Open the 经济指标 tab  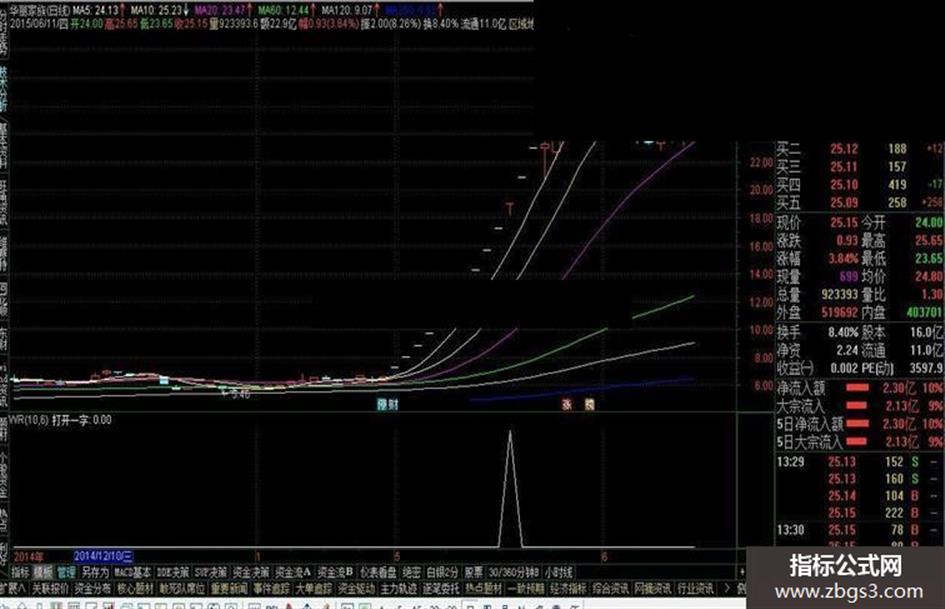point(568,588)
